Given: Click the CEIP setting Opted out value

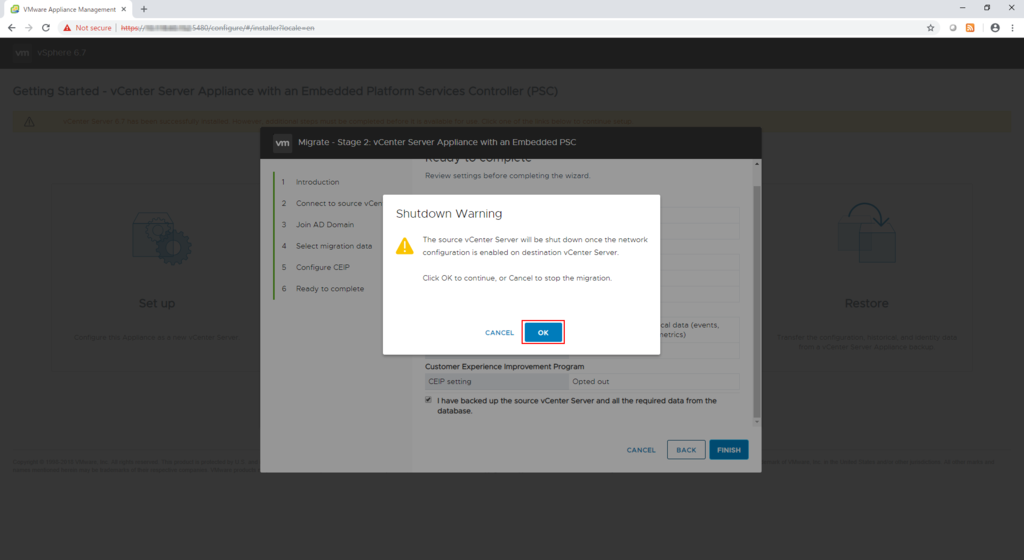Looking at the screenshot, I should pyautogui.click(x=590, y=382).
